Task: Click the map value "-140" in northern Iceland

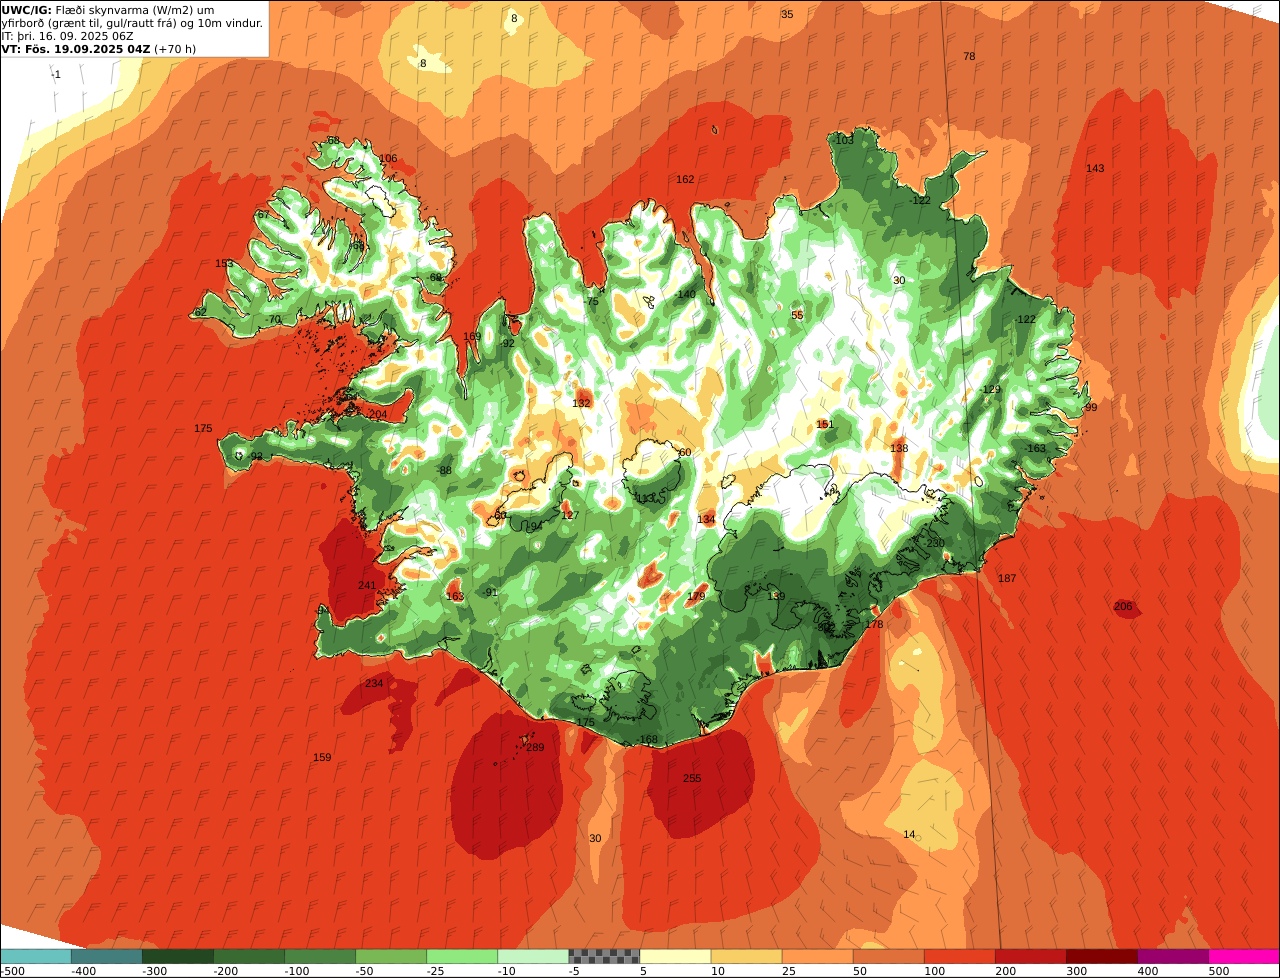Action: (685, 294)
